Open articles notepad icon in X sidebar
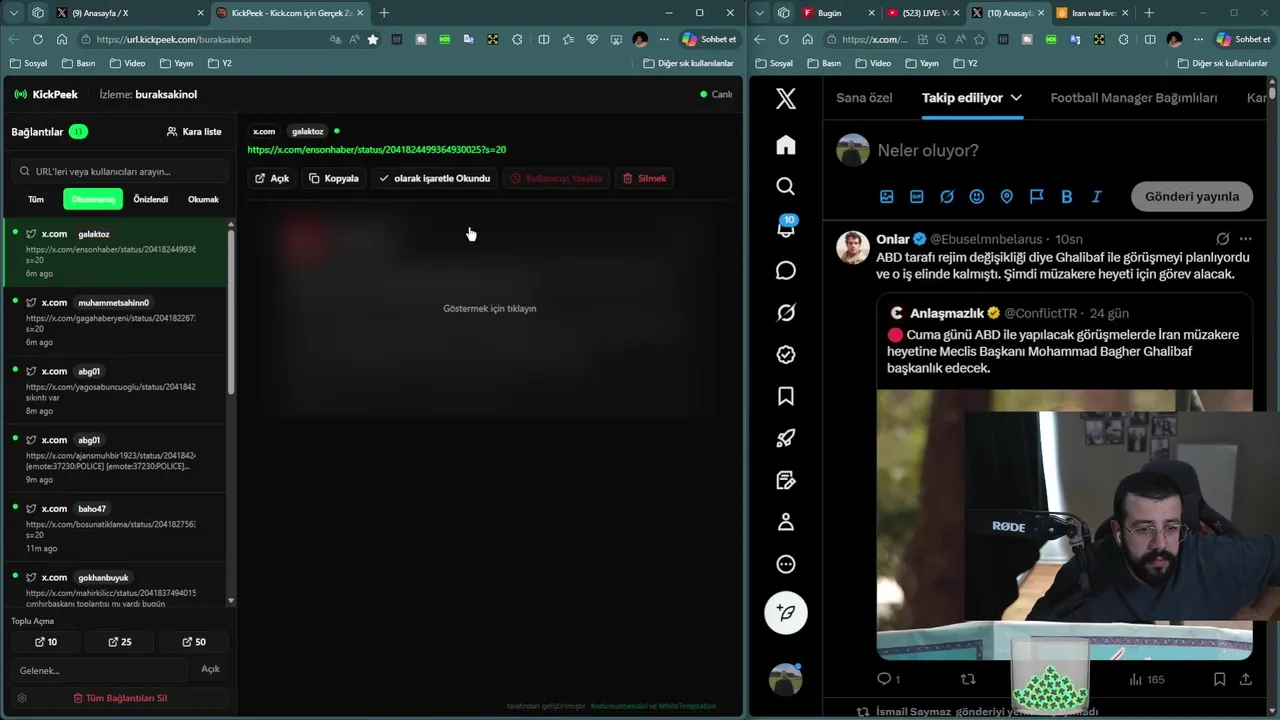 coord(786,480)
